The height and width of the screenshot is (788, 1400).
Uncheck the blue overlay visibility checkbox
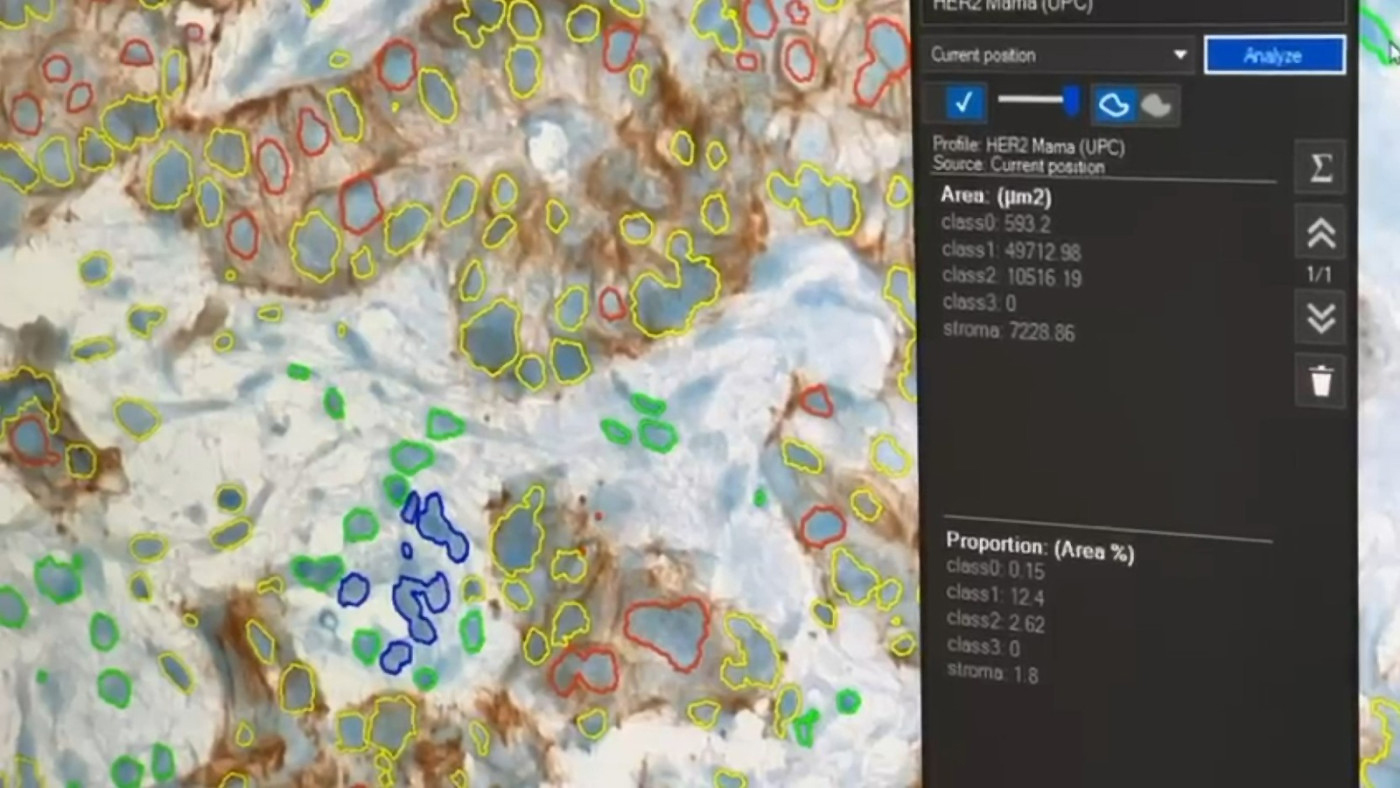click(x=964, y=102)
